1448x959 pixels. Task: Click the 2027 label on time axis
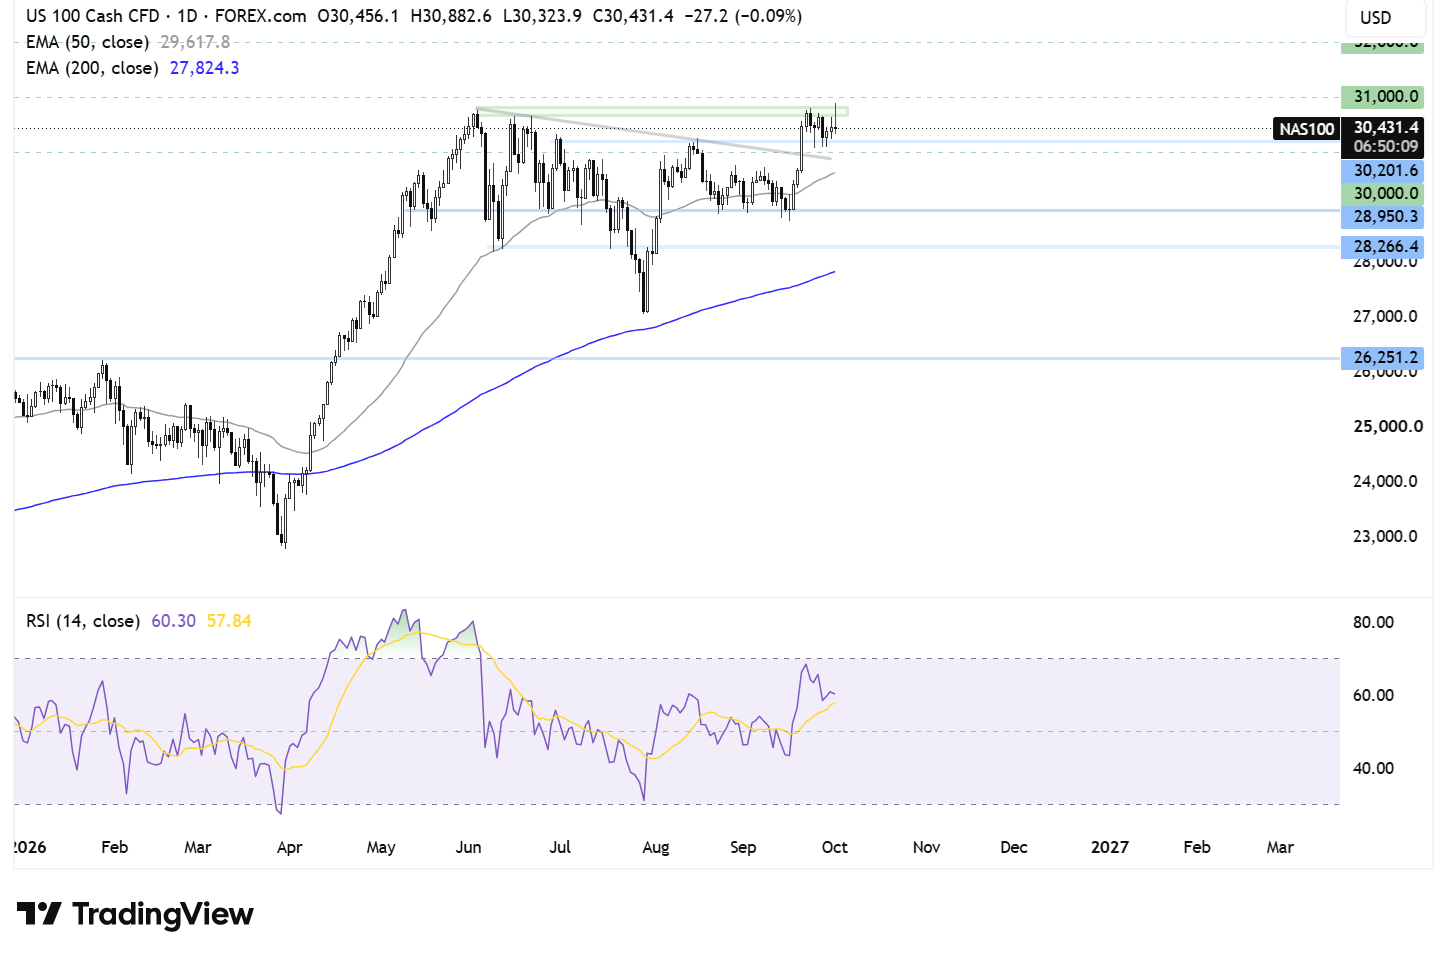coord(1110,847)
